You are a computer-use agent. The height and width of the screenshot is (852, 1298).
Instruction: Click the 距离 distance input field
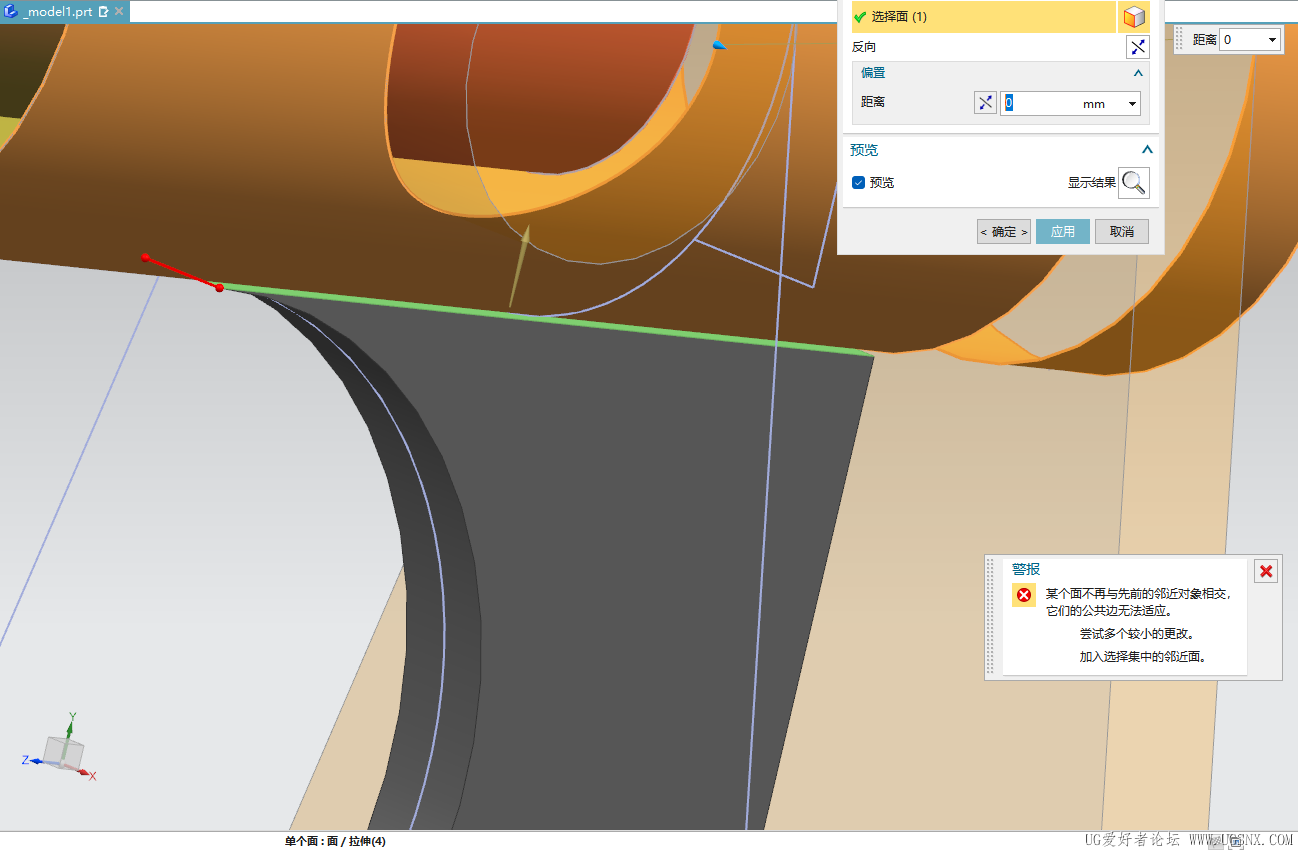[1040, 103]
